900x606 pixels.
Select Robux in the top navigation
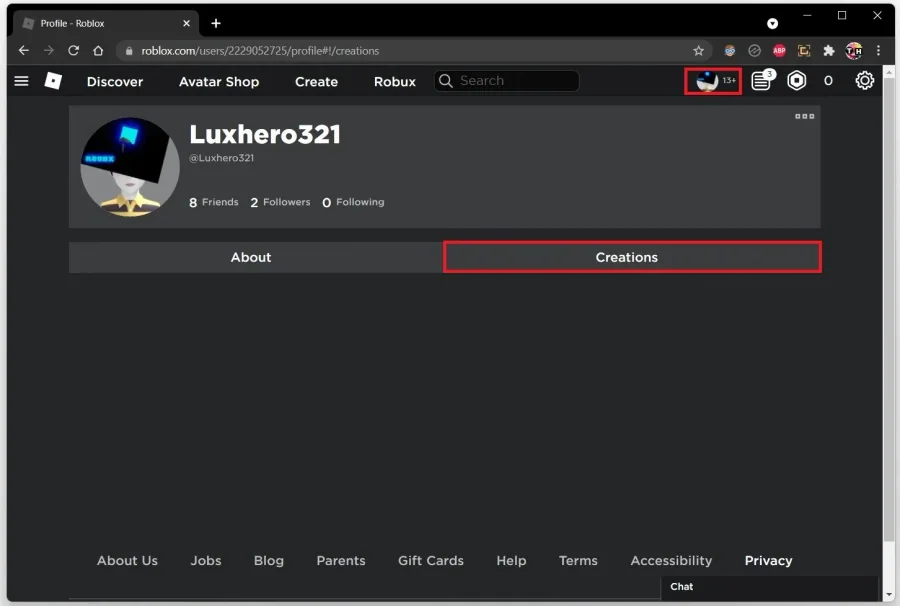tap(394, 81)
